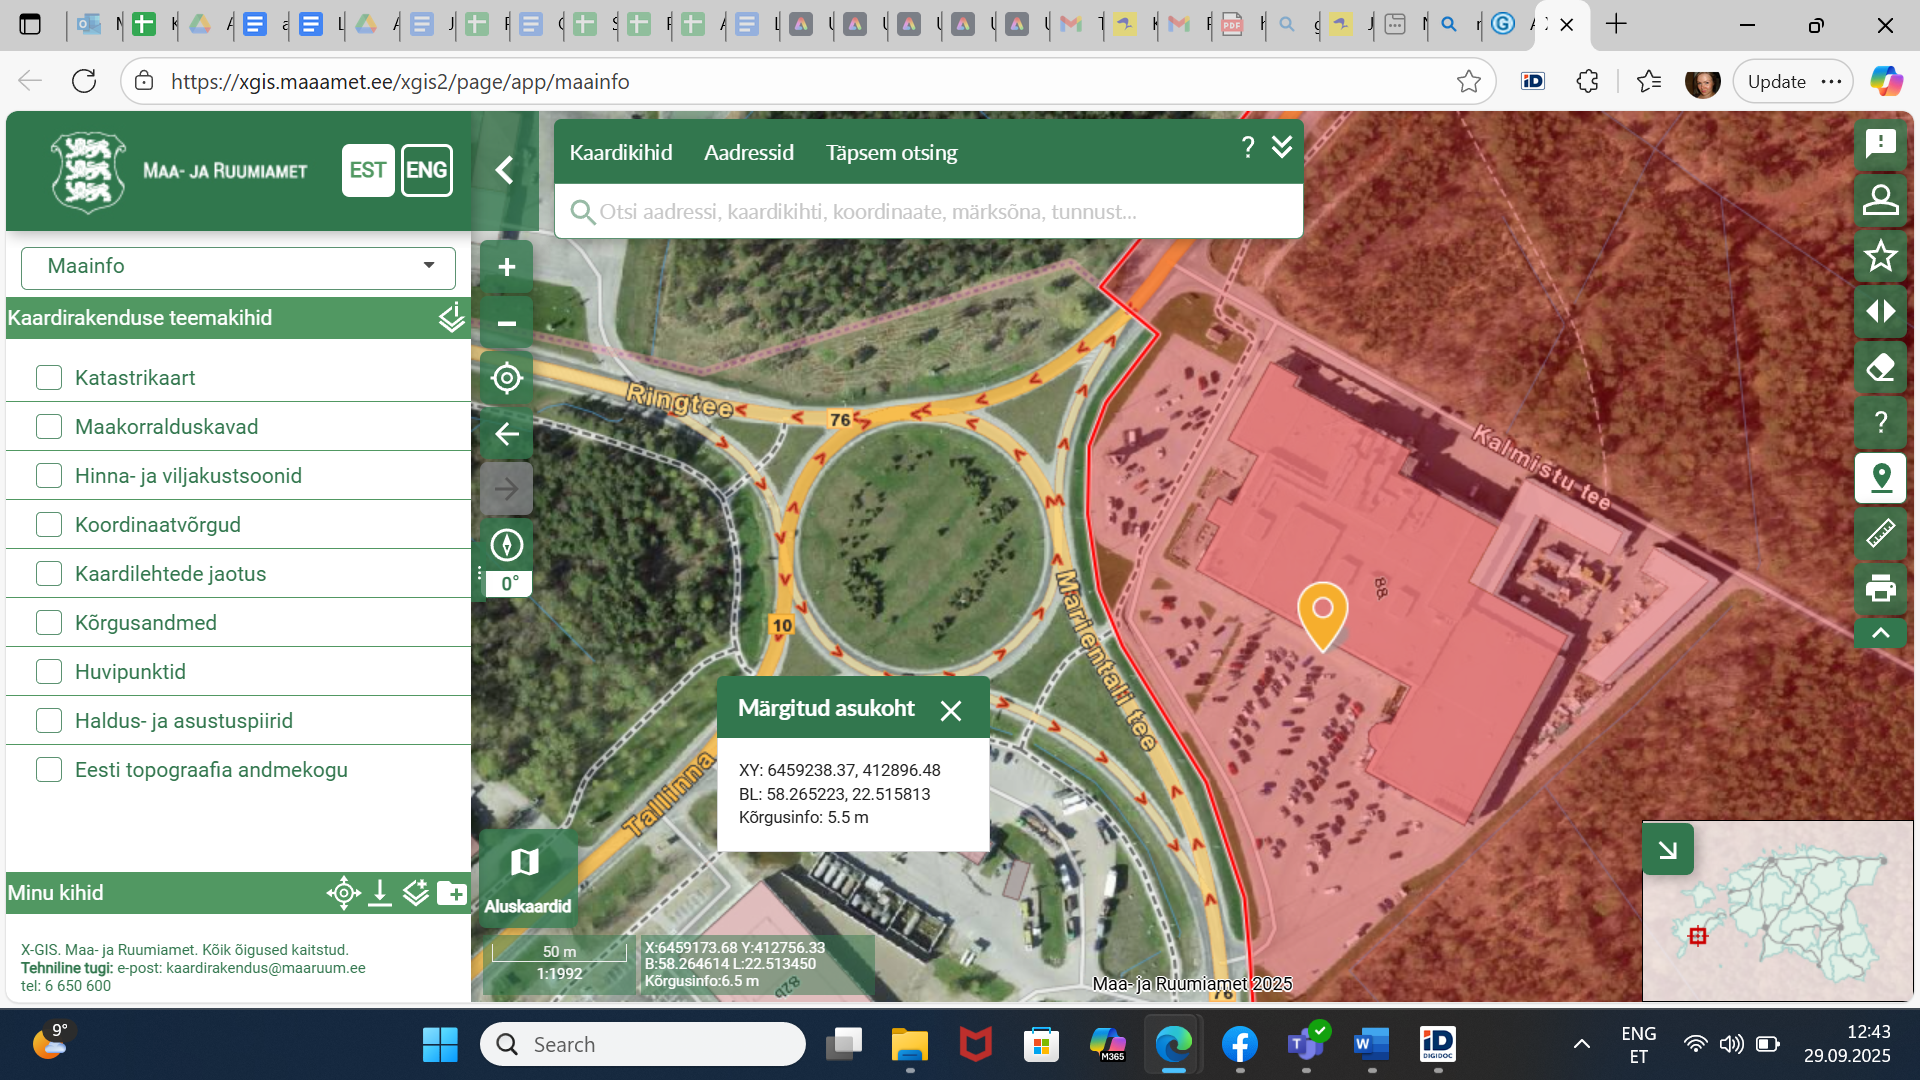Viewport: 1920px width, 1080px height.
Task: Click the eraser clear-map tool
Action: [1880, 367]
